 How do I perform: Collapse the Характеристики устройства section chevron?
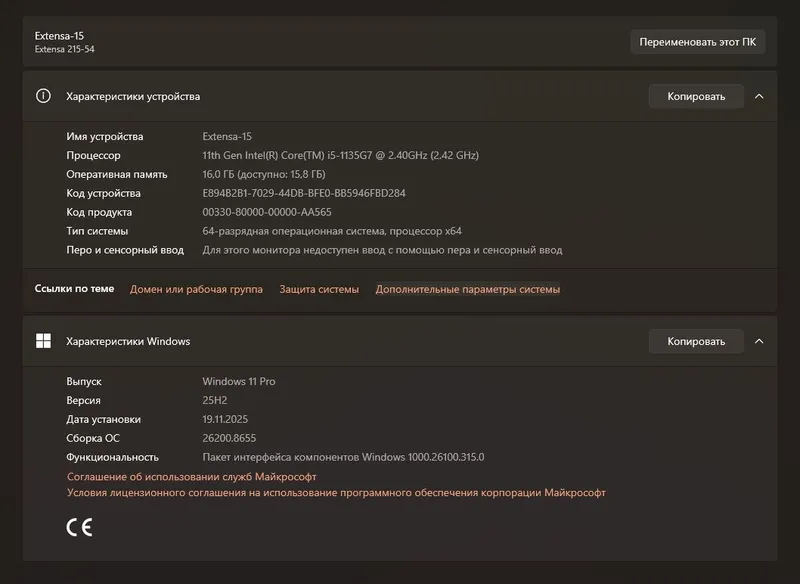pos(759,96)
